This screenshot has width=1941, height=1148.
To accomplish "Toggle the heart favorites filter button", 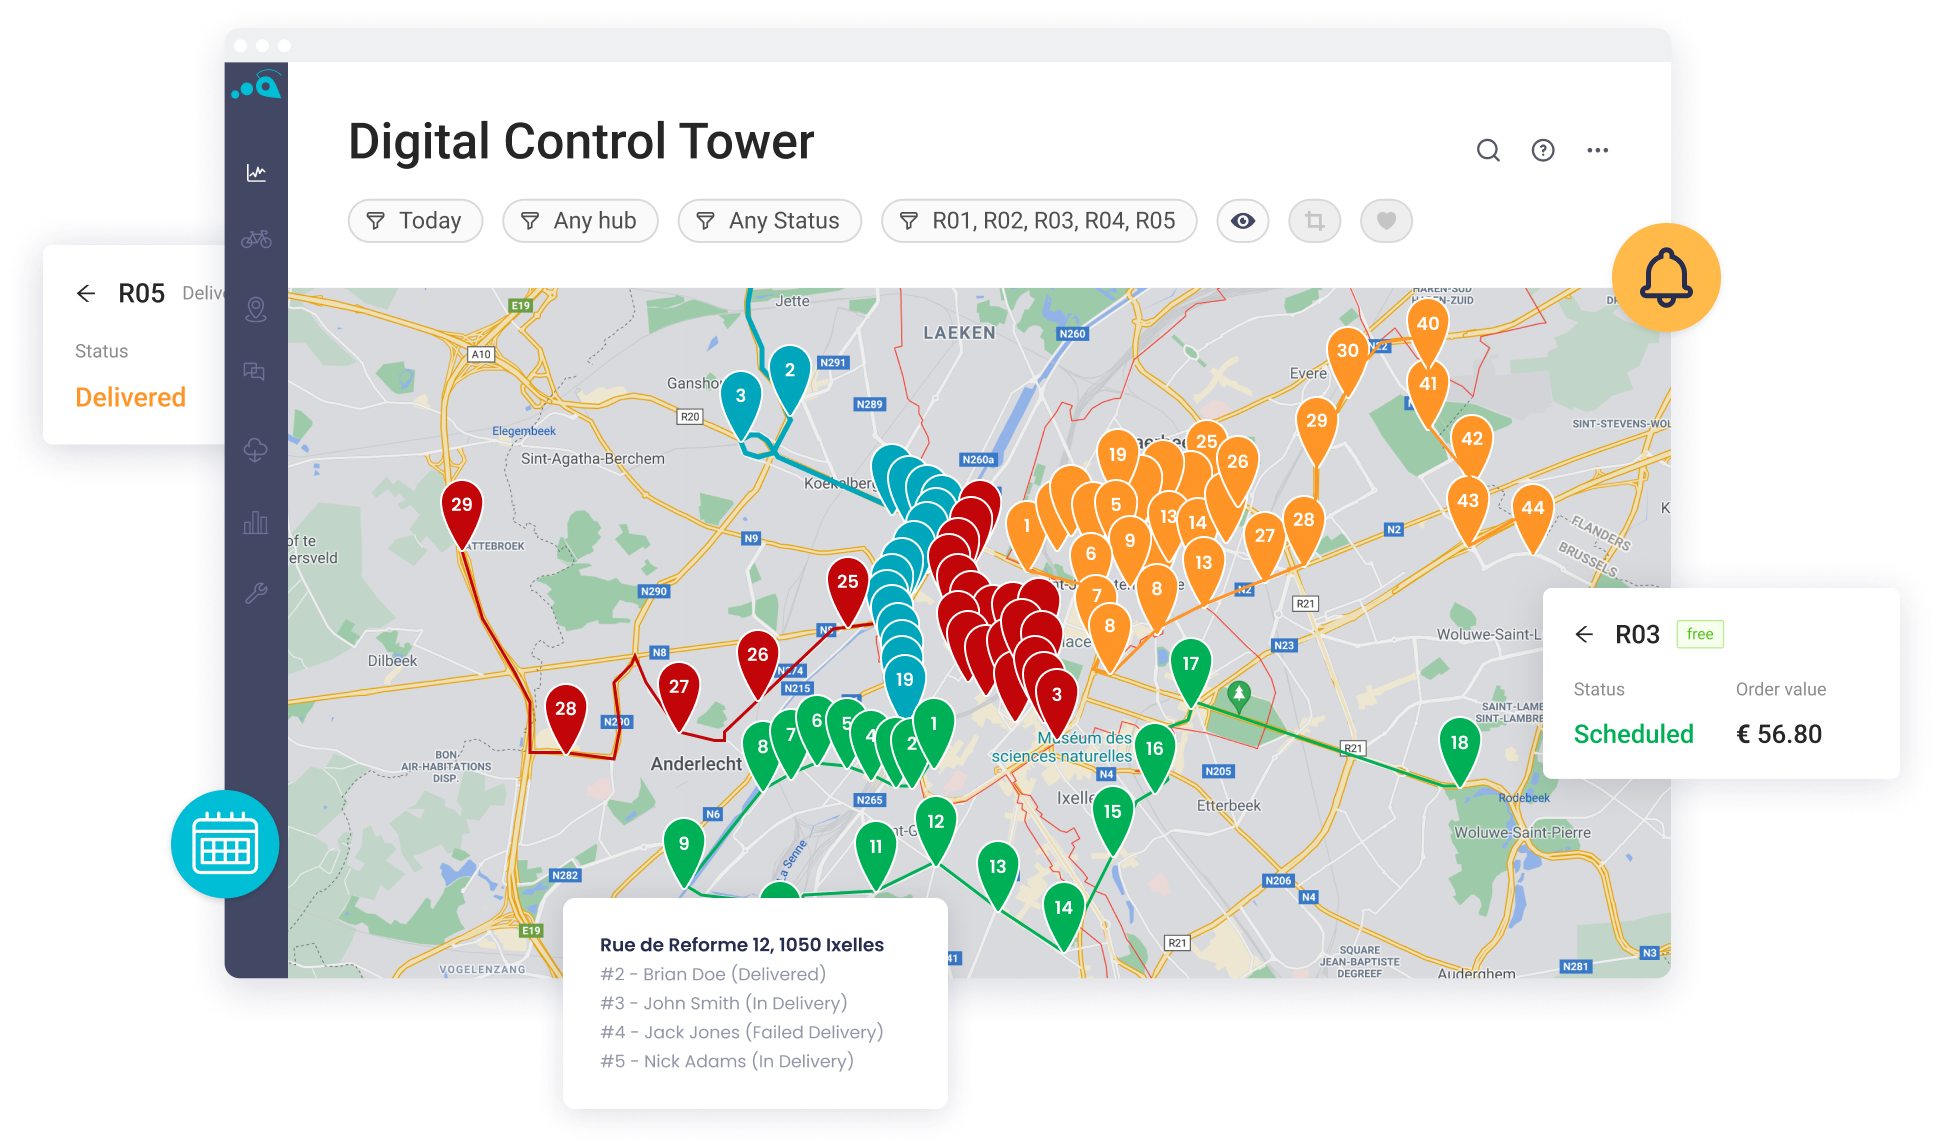I will tap(1386, 221).
